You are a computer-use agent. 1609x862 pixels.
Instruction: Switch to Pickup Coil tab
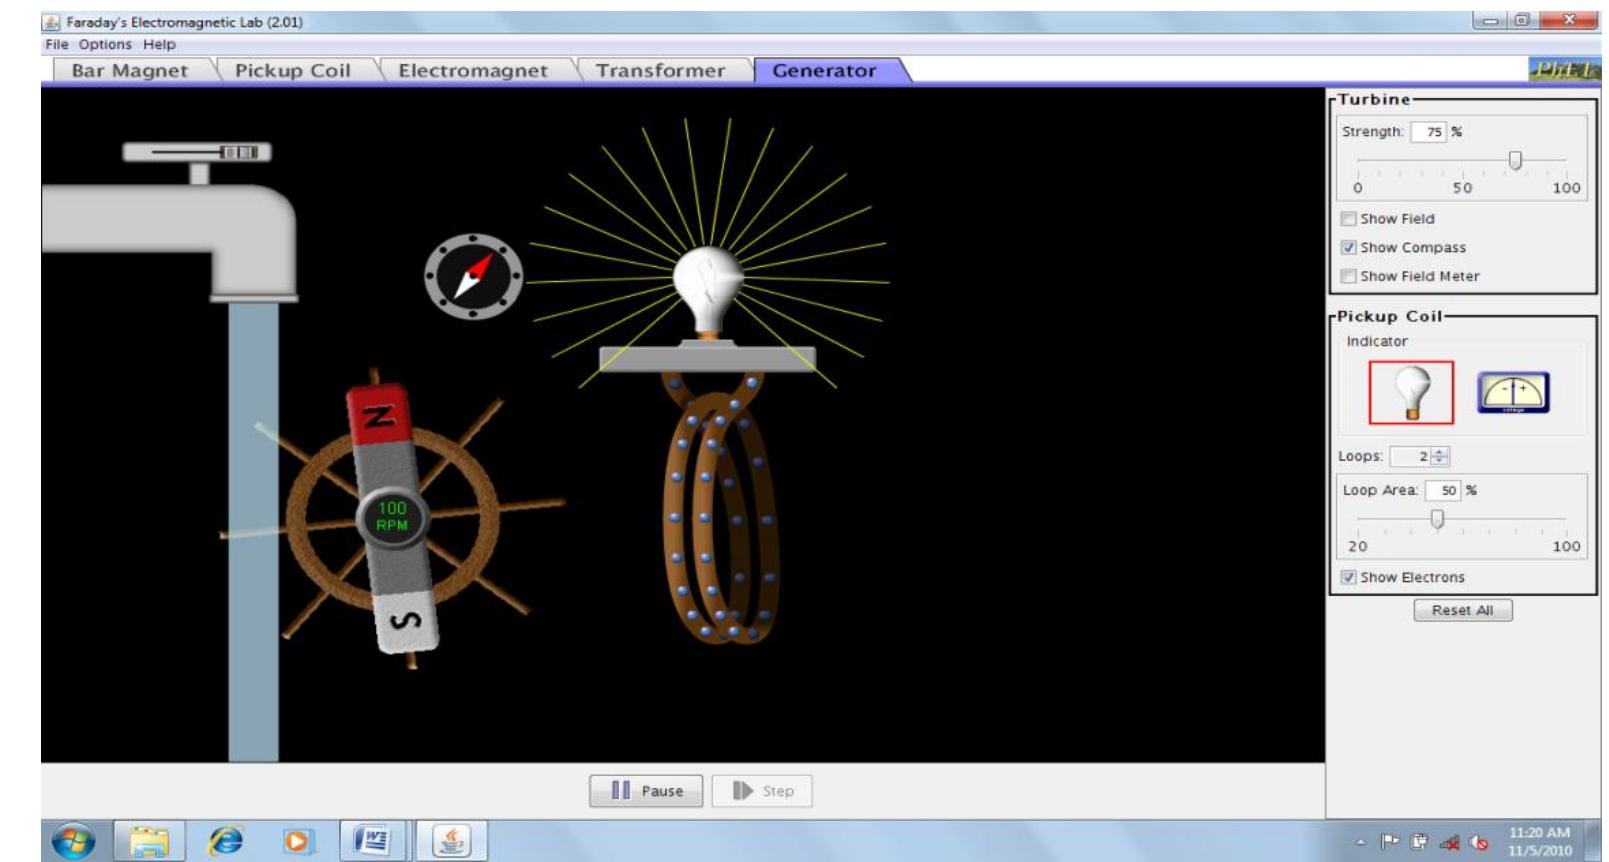point(292,70)
